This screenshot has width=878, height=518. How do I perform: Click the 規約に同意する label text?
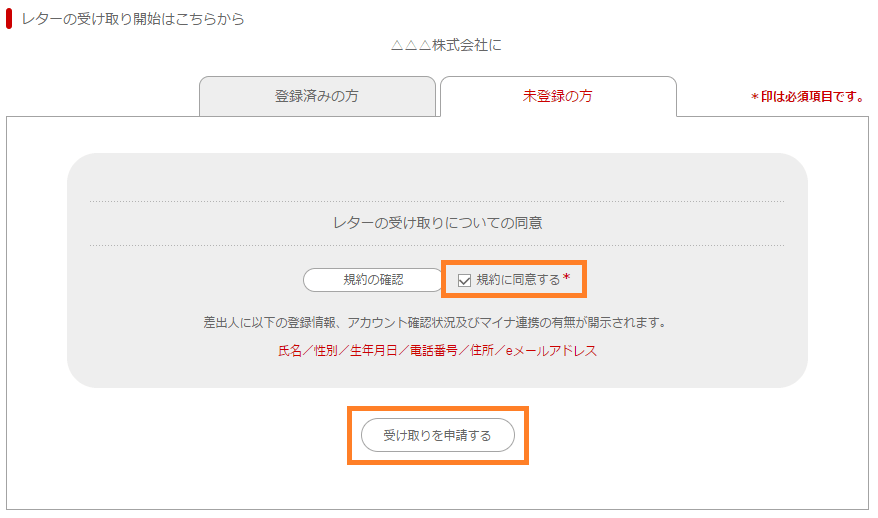click(519, 280)
